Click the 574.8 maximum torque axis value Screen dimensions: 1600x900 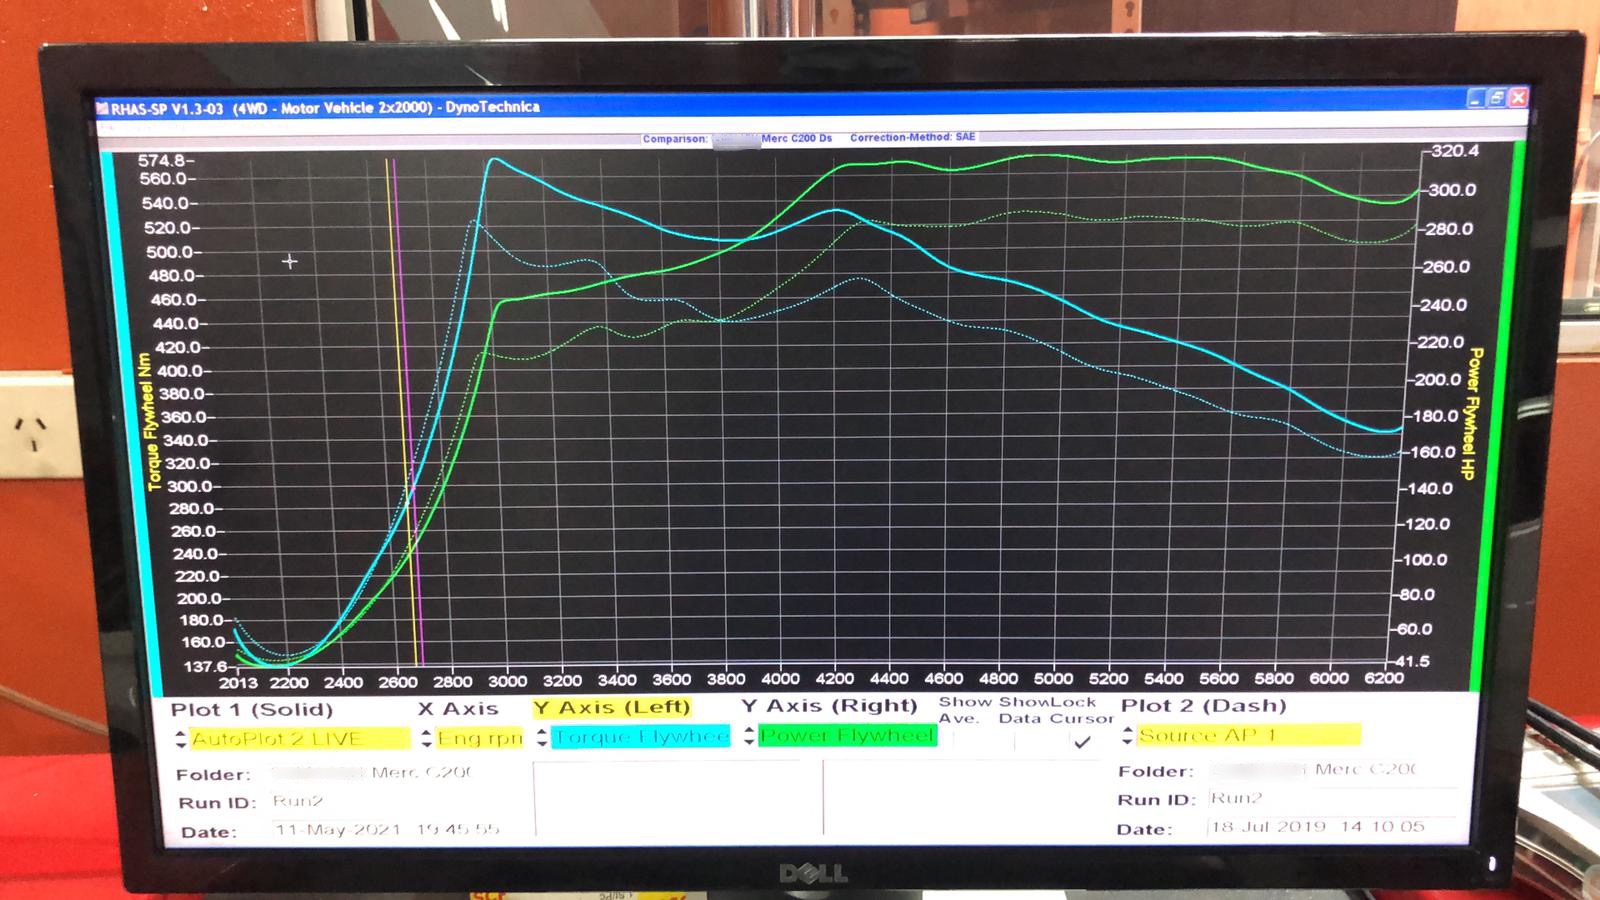pos(162,160)
